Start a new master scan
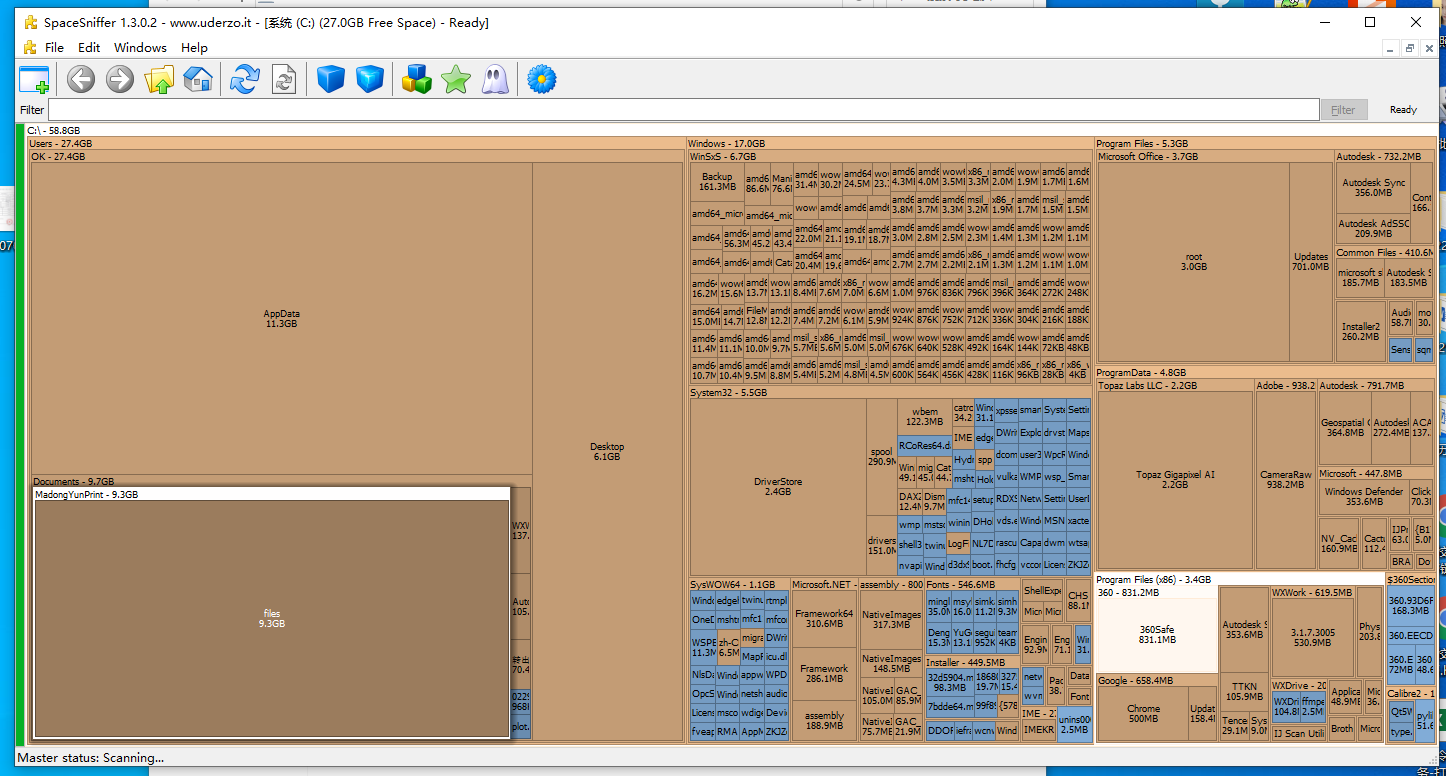 tap(244, 79)
